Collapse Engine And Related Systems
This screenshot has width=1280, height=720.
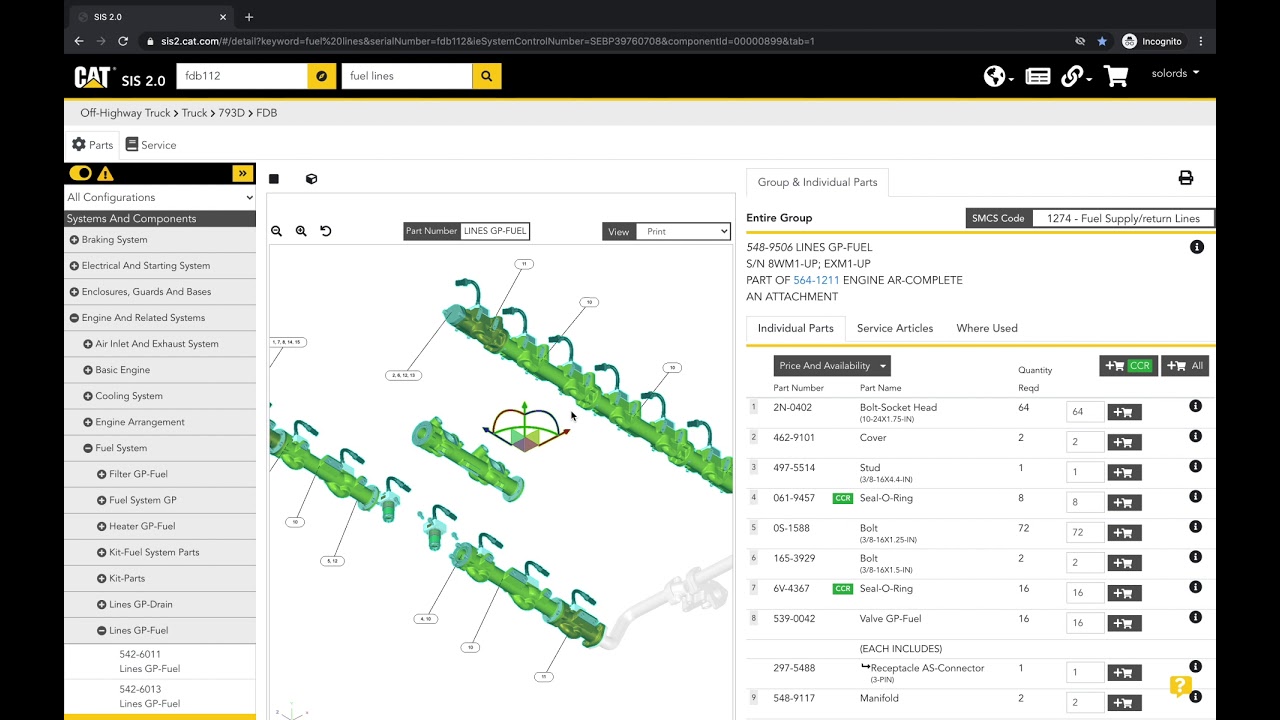pyautogui.click(x=74, y=318)
